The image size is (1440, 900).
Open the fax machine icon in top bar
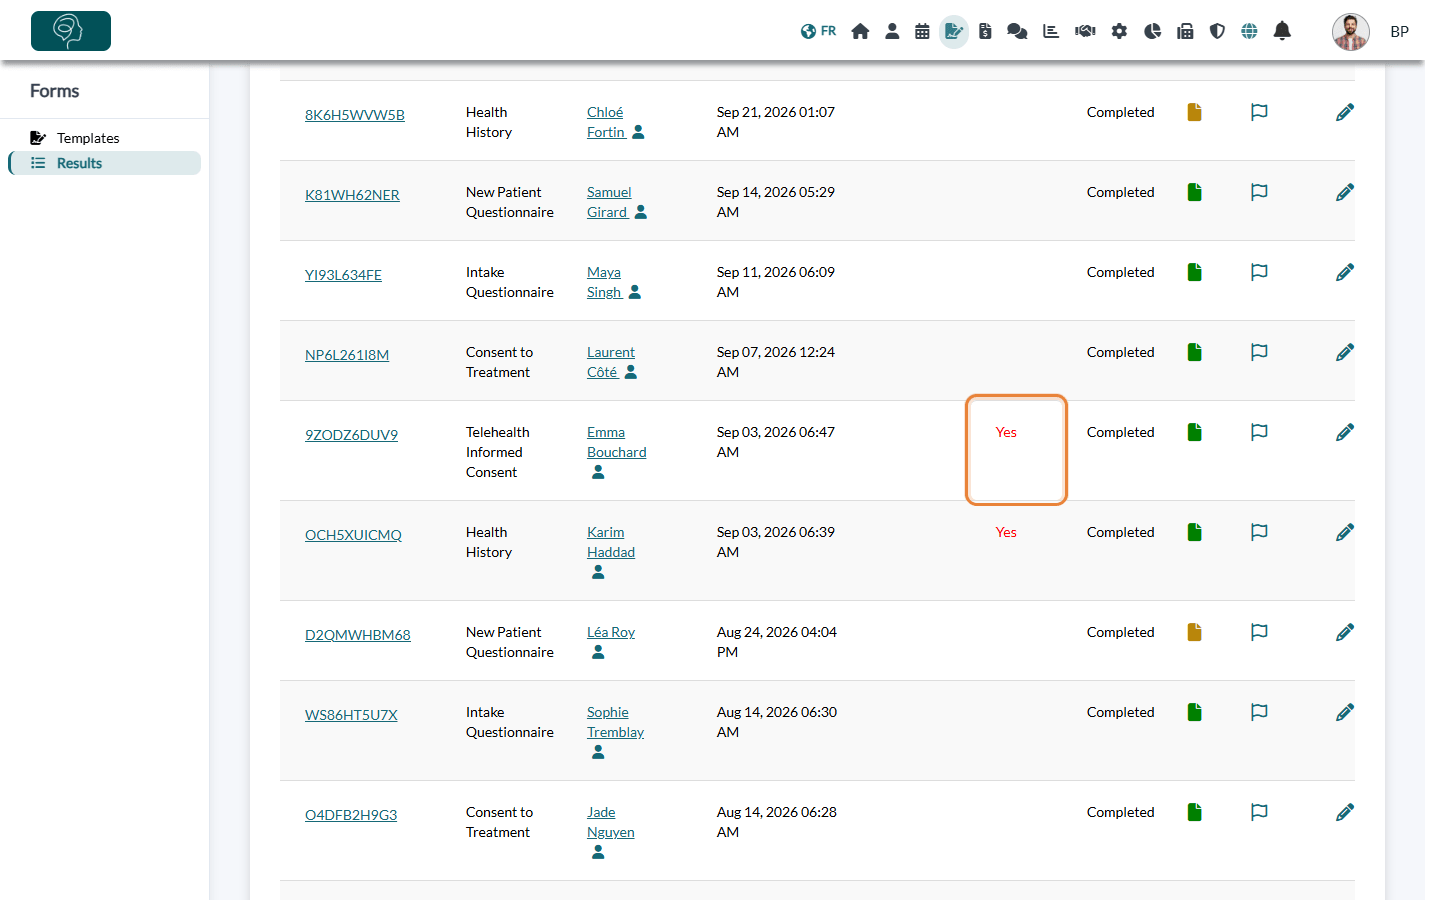[1185, 31]
